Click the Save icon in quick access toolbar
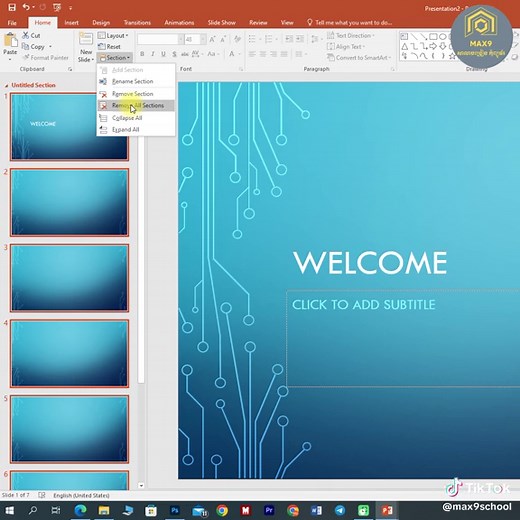The height and width of the screenshot is (520, 520). (x=12, y=7)
